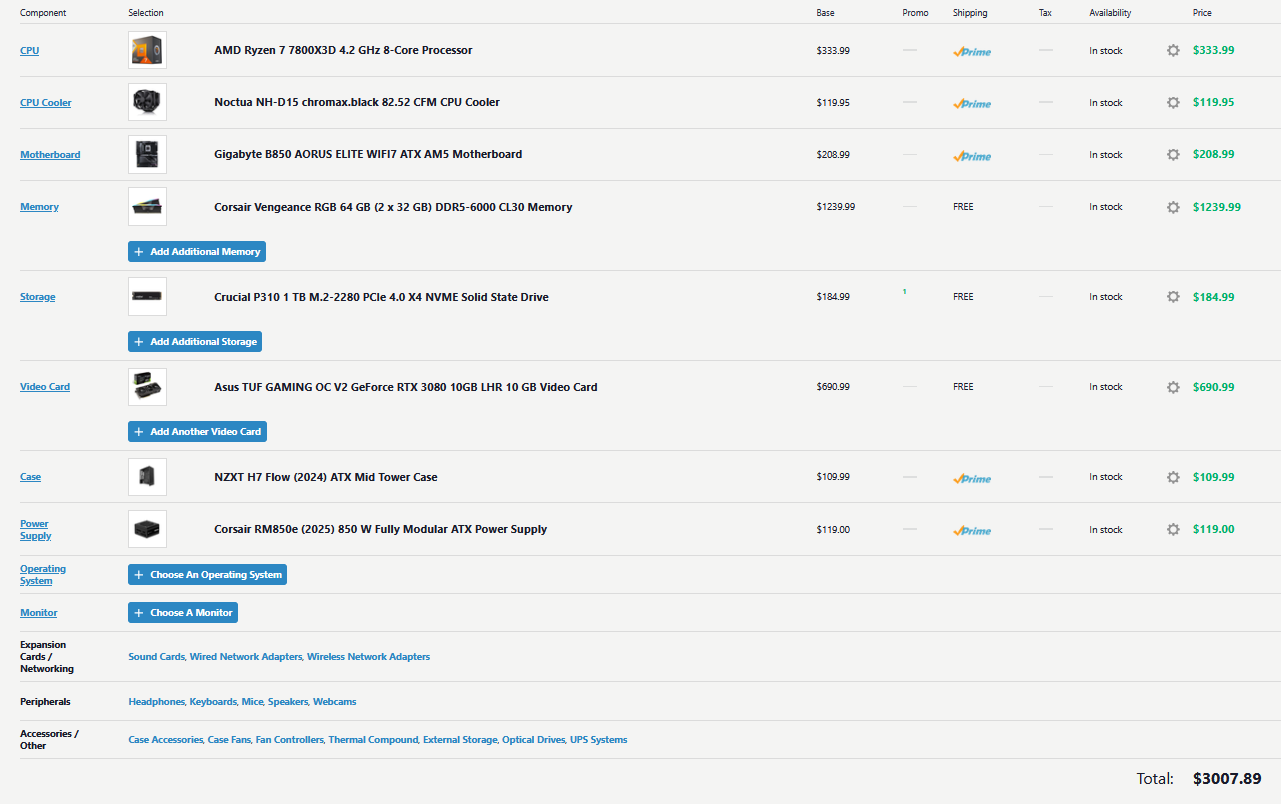Image resolution: width=1281 pixels, height=804 pixels.
Task: Open settings gear for NZXT H7 Flow row
Action: coord(1173,477)
